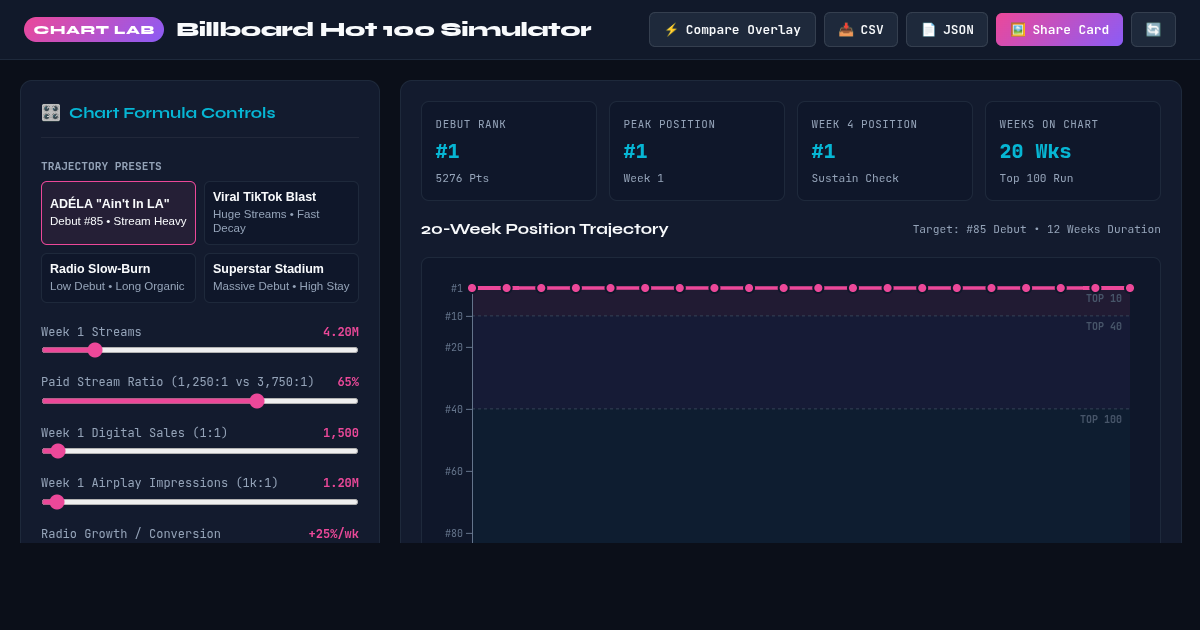
Task: Adjust the Week 1 Digital Sales slider
Action: 200,451
